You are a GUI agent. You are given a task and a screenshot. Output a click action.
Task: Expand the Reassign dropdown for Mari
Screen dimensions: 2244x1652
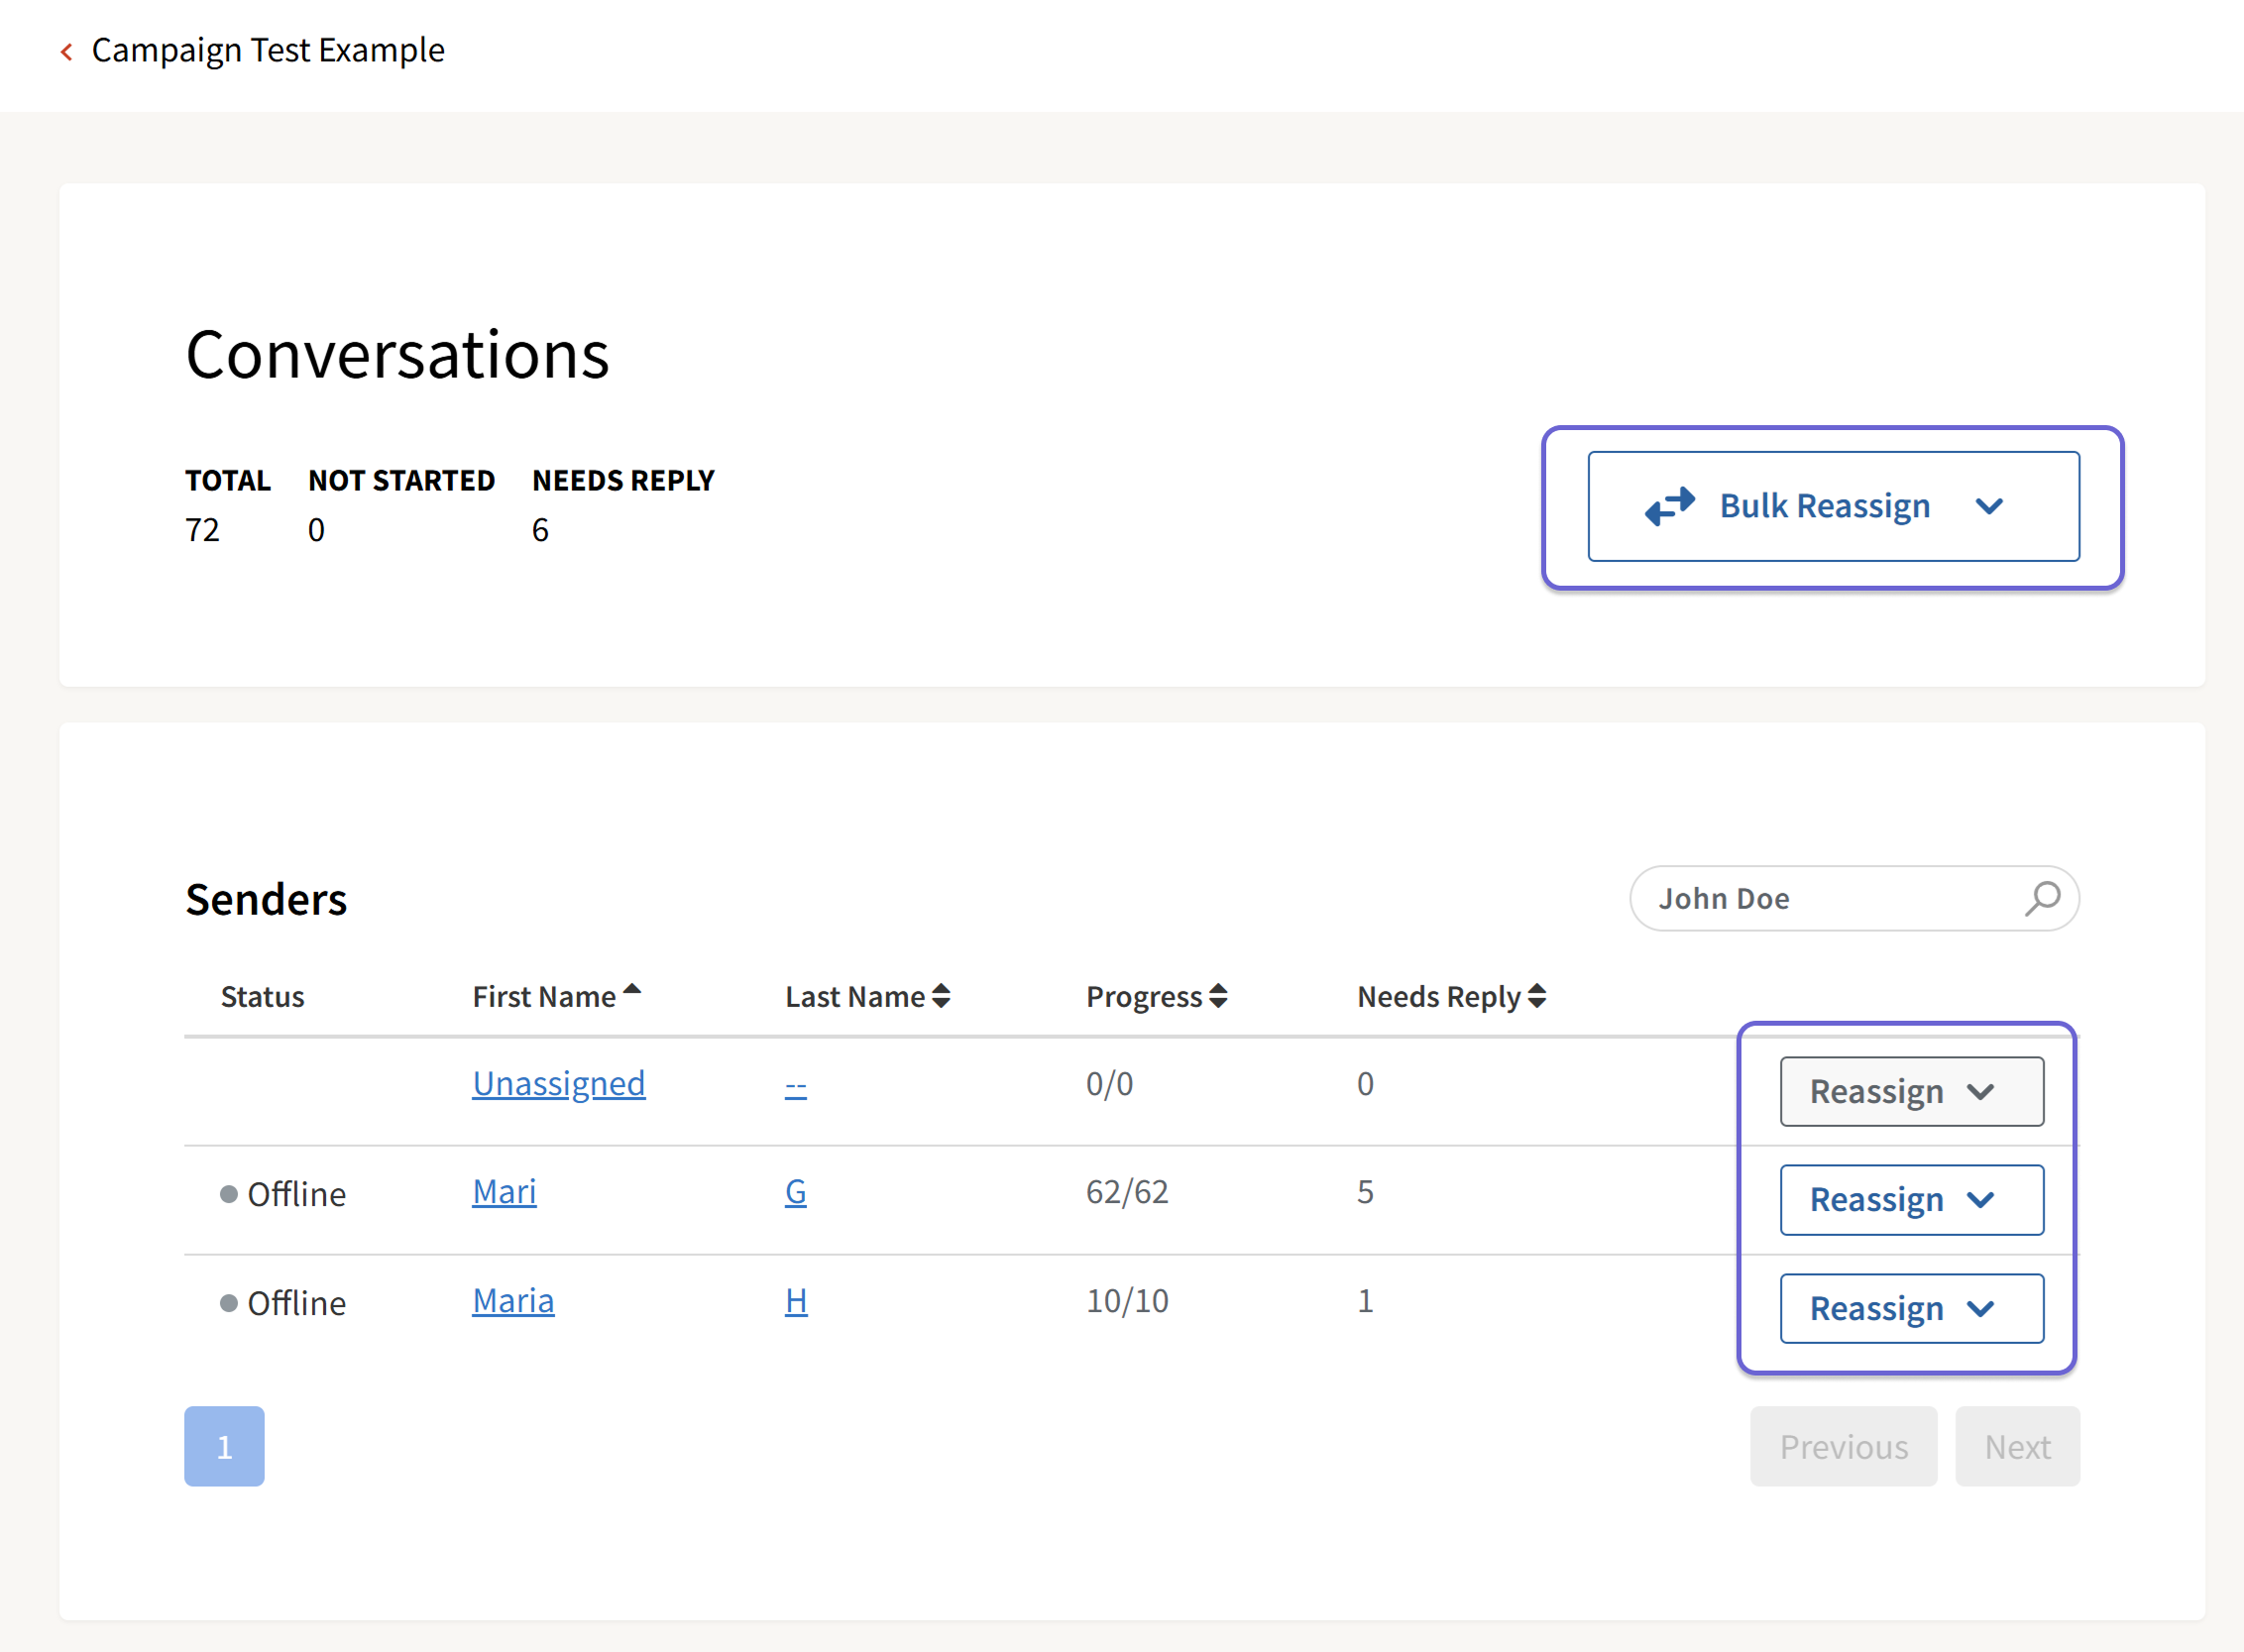click(1911, 1199)
